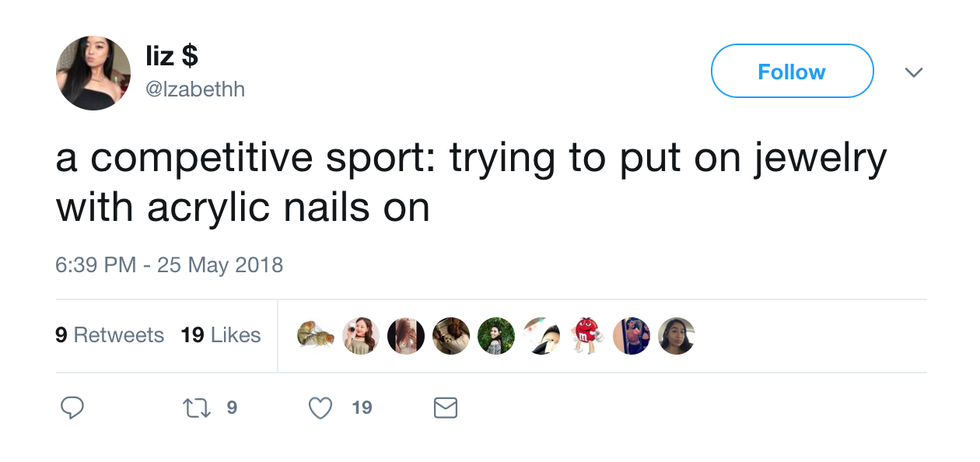Open the fruit flies liker avatar

pyautogui.click(x=316, y=336)
